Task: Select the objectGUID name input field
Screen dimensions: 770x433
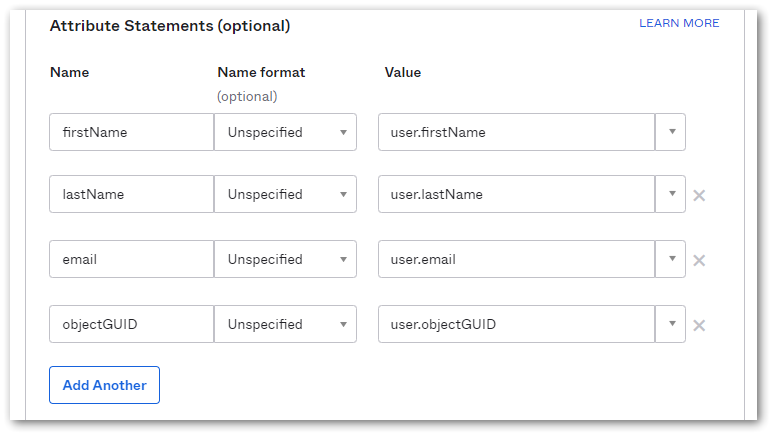Action: tap(131, 324)
